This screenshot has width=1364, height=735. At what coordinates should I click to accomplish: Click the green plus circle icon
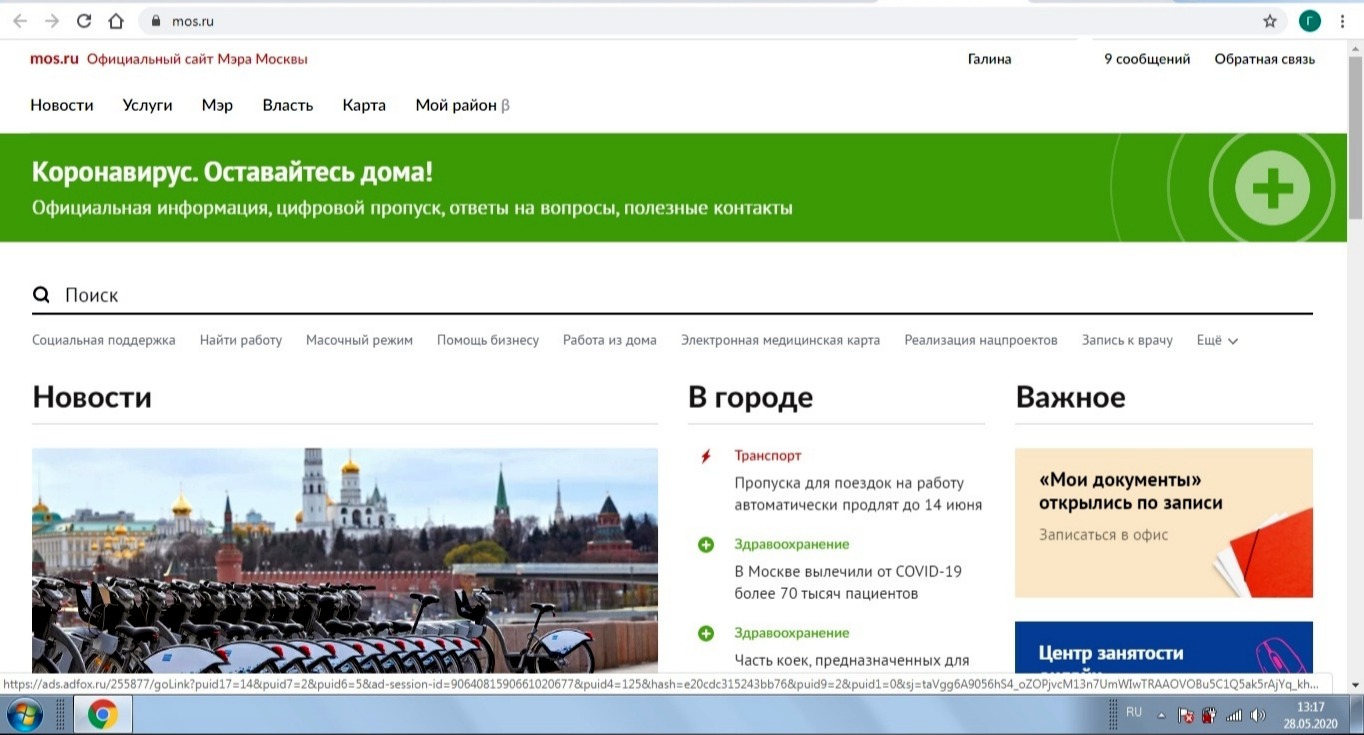(1272, 188)
